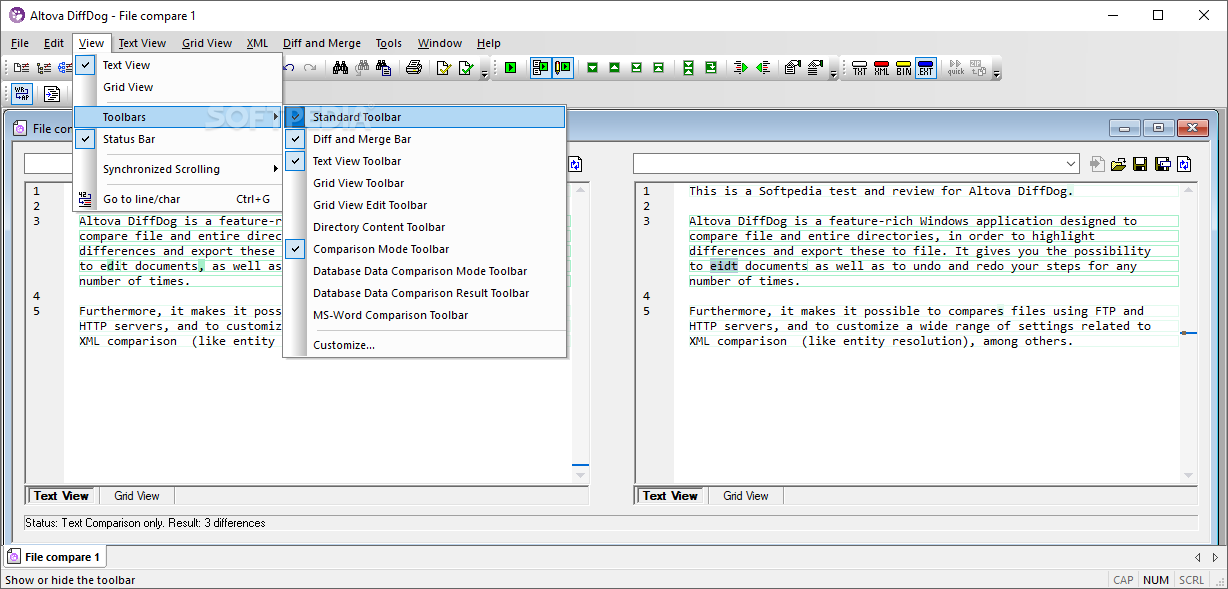Select the BIN comparison mode icon
Image resolution: width=1228 pixels, height=589 pixels.
click(904, 68)
